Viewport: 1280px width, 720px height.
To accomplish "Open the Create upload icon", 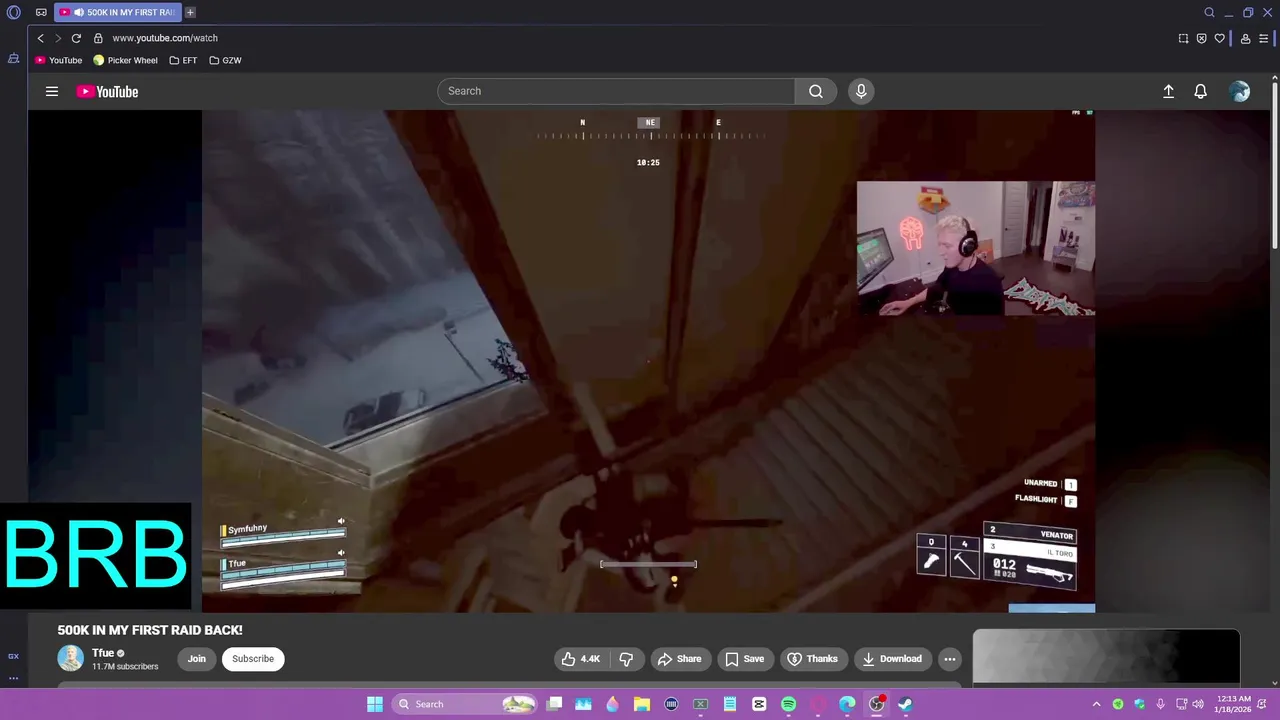I will pos(1168,91).
